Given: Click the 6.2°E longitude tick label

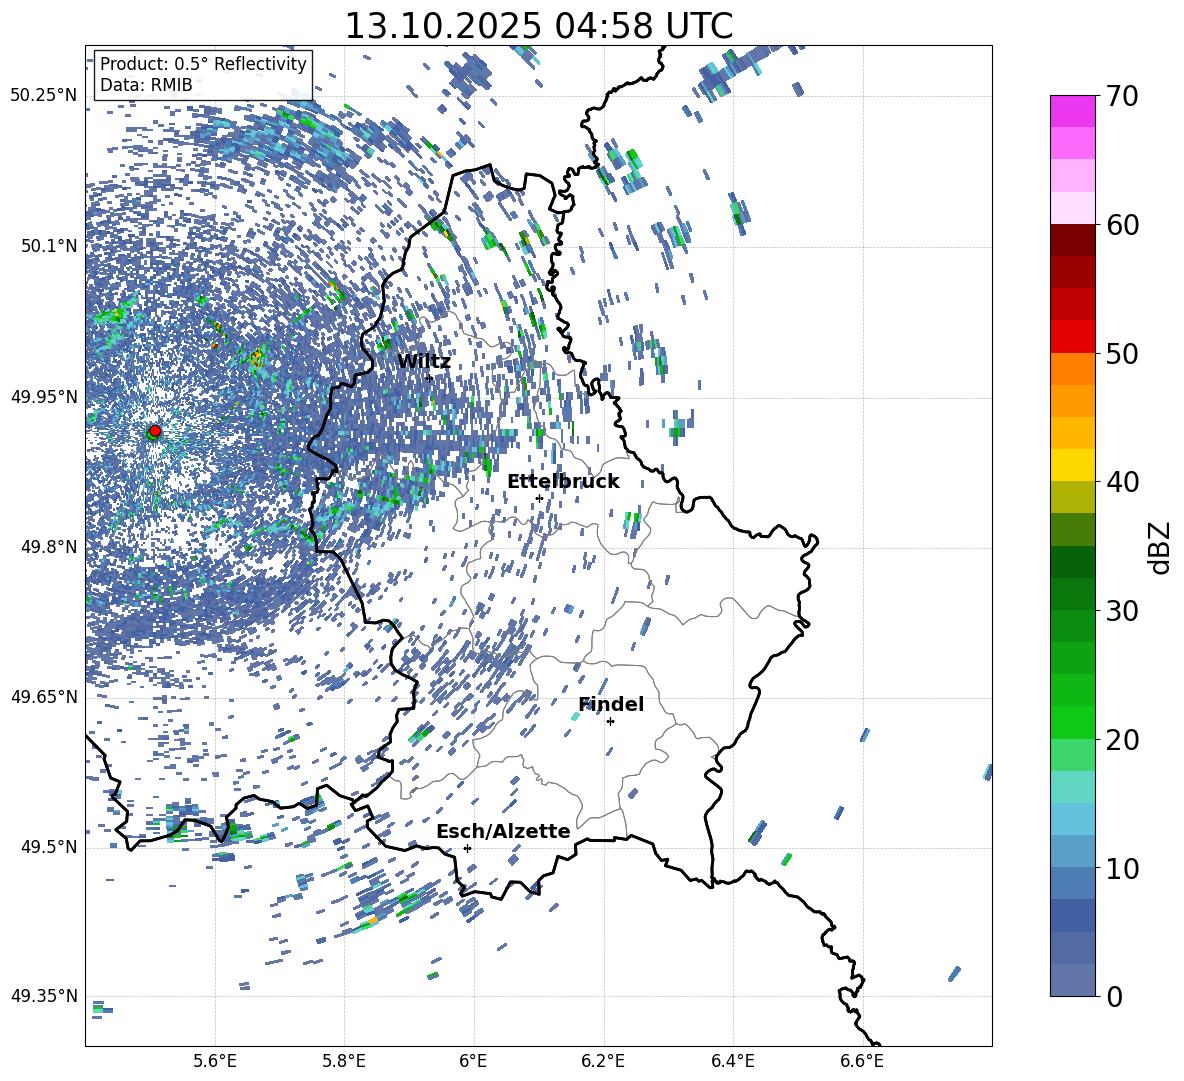Looking at the screenshot, I should (603, 1060).
